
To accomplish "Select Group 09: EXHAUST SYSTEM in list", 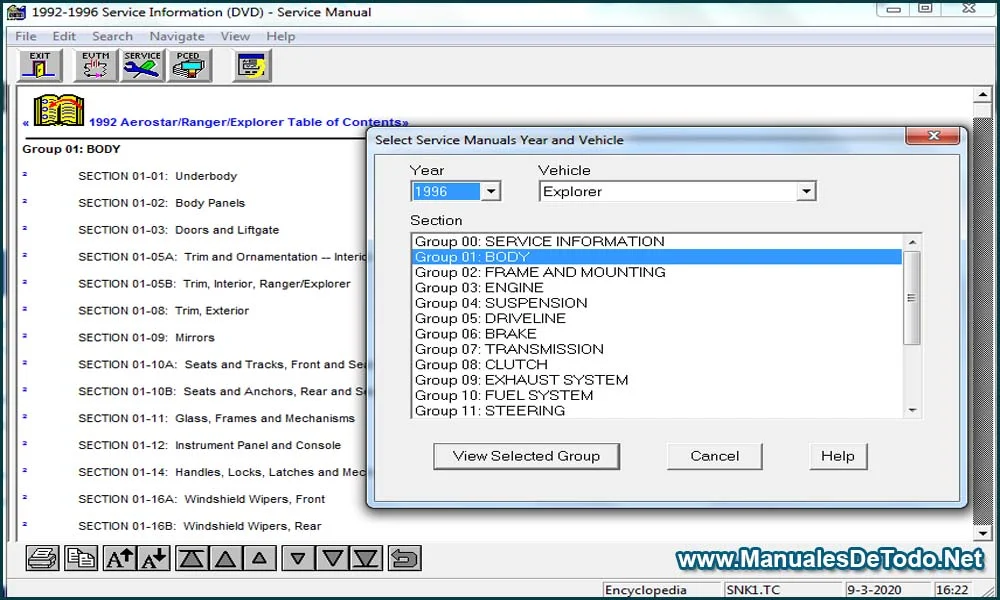I will pos(657,380).
